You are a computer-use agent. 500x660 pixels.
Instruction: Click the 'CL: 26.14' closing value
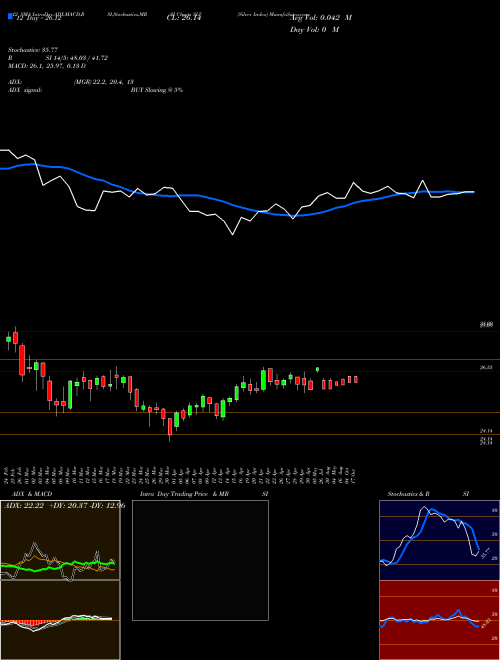[184, 18]
